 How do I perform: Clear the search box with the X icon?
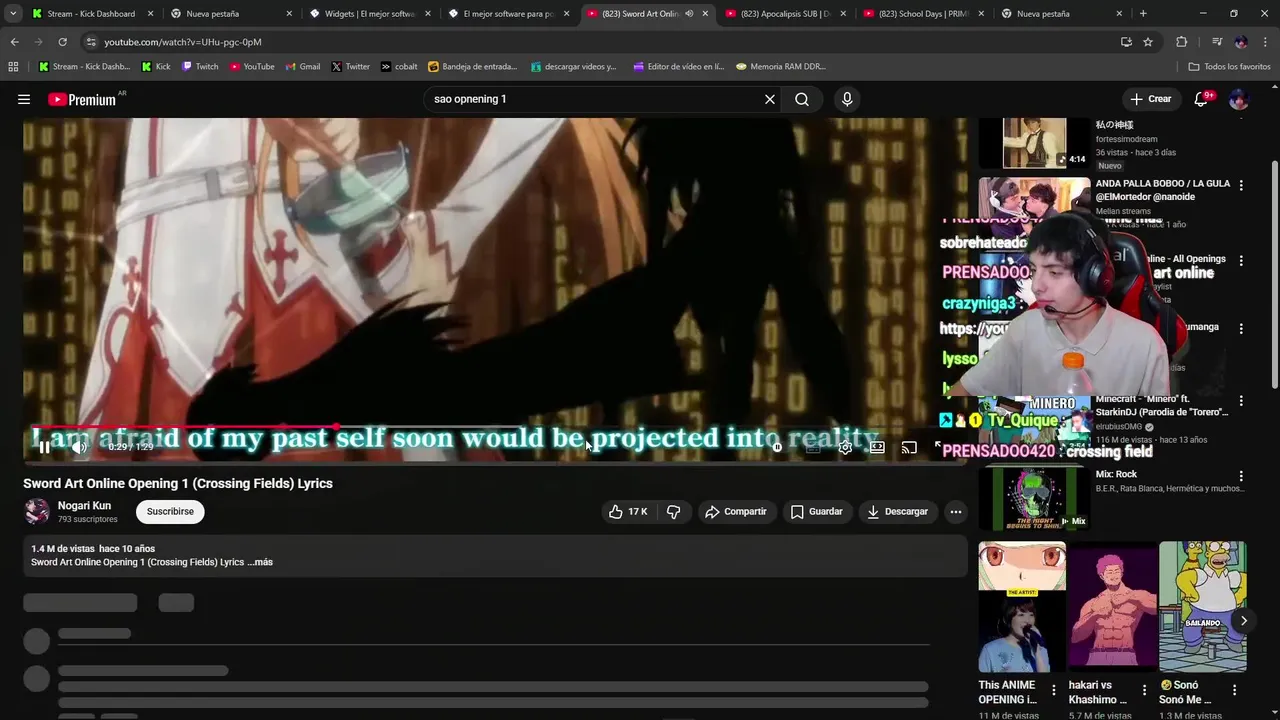770,99
